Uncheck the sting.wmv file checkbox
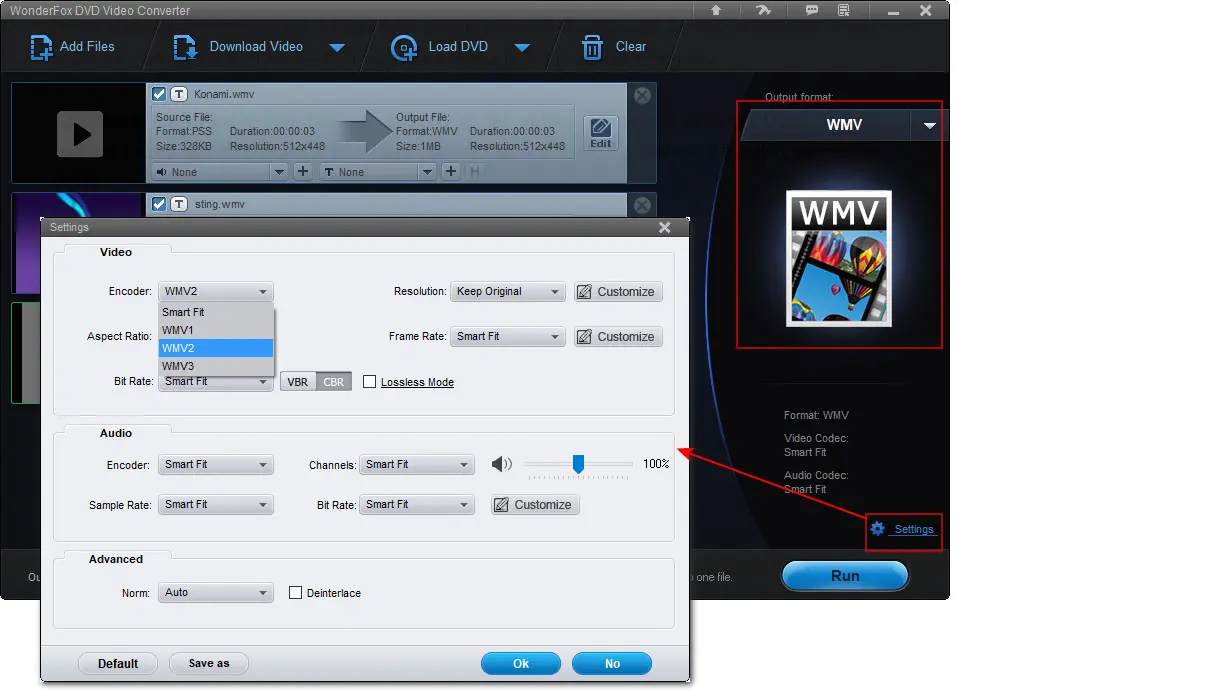This screenshot has width=1226, height=690. pyautogui.click(x=159, y=204)
